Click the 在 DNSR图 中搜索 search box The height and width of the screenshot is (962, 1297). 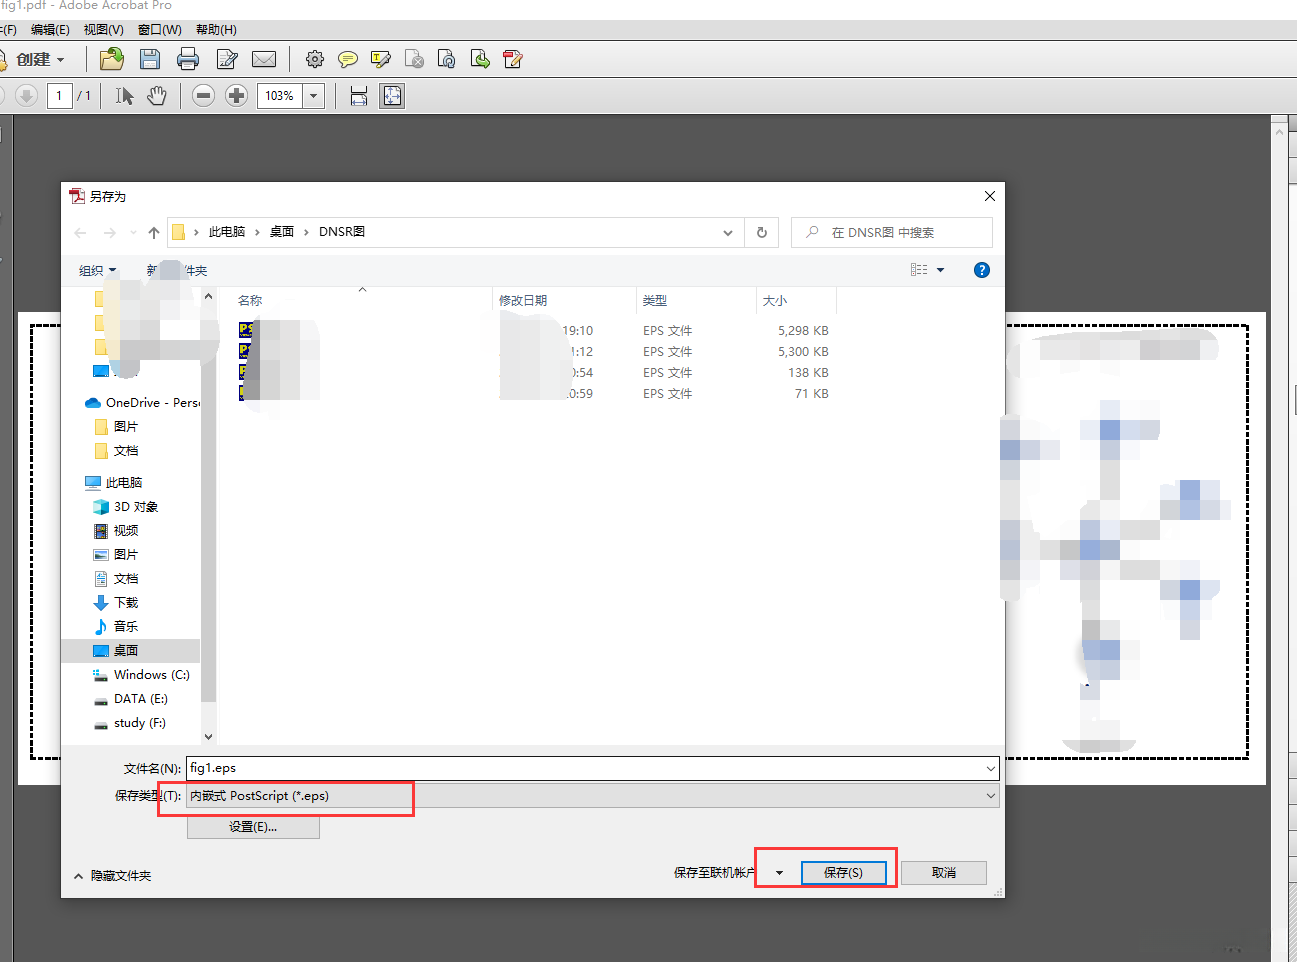coord(892,233)
